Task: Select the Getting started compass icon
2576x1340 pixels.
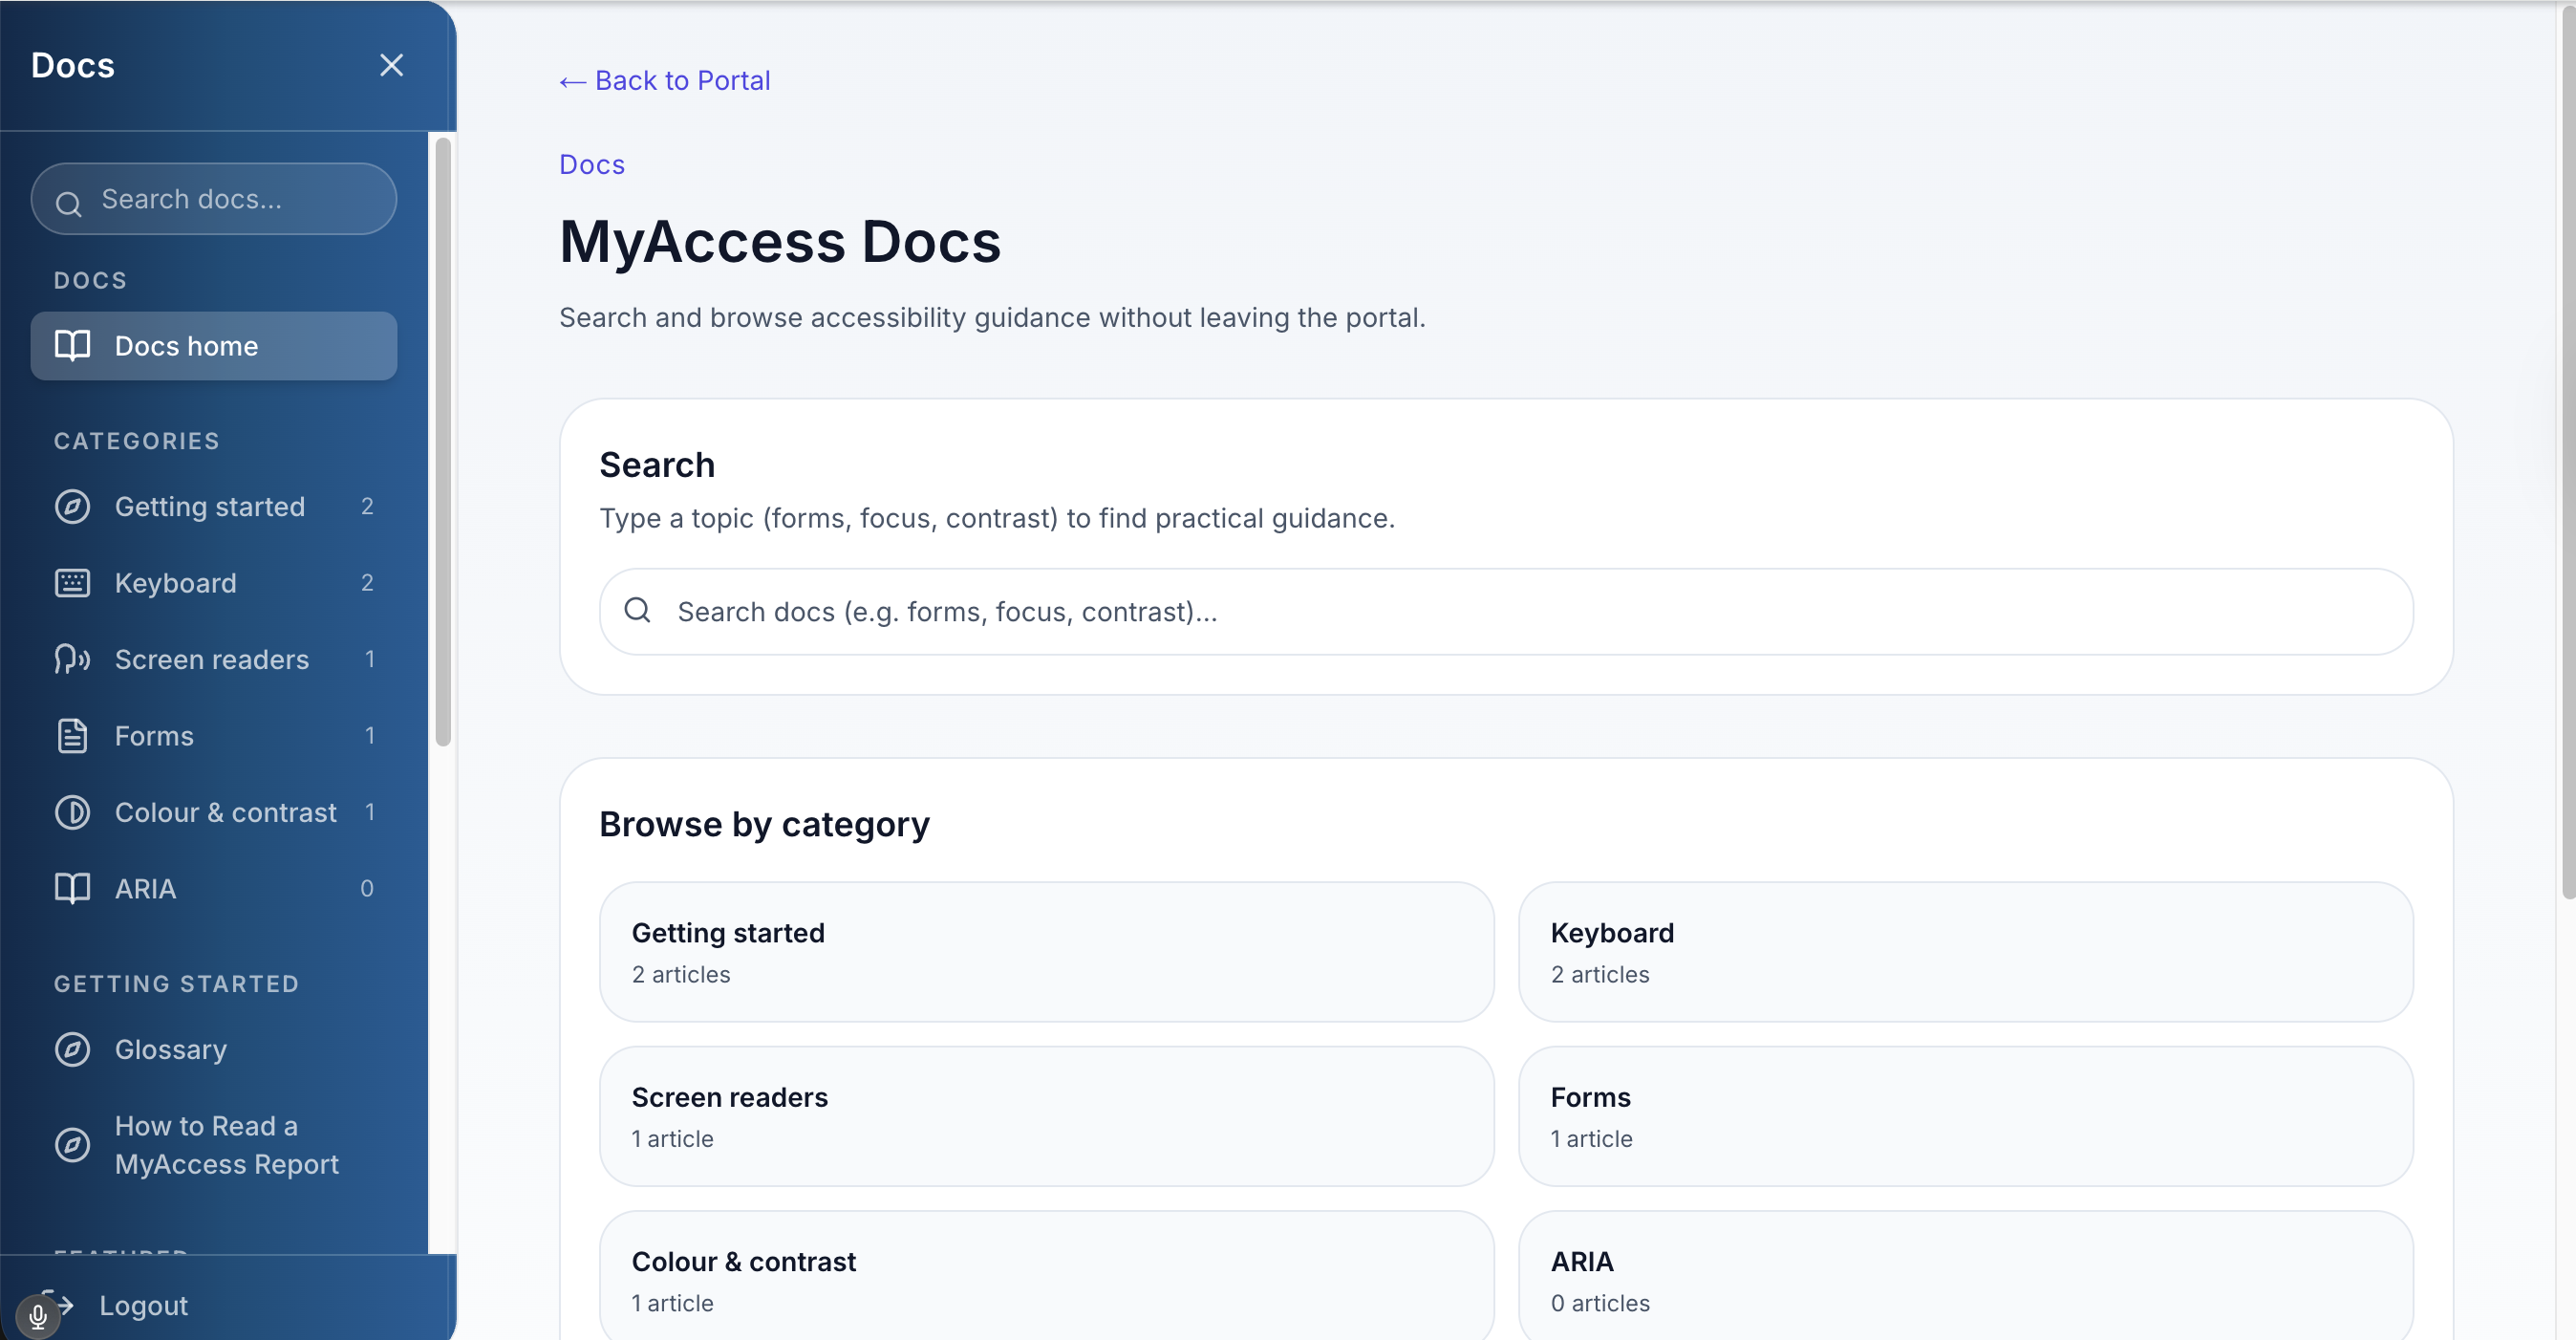Action: (72, 506)
